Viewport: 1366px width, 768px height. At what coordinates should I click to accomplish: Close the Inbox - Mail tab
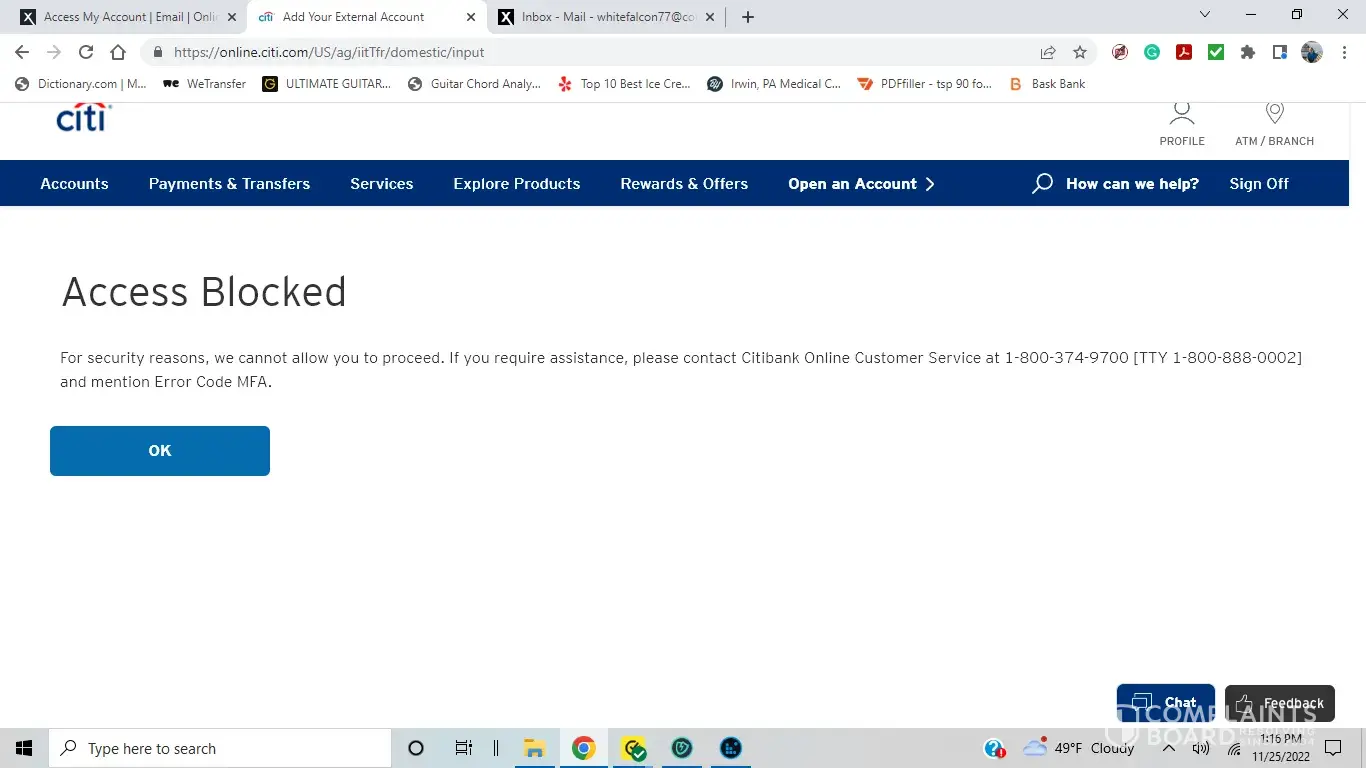click(x=710, y=17)
